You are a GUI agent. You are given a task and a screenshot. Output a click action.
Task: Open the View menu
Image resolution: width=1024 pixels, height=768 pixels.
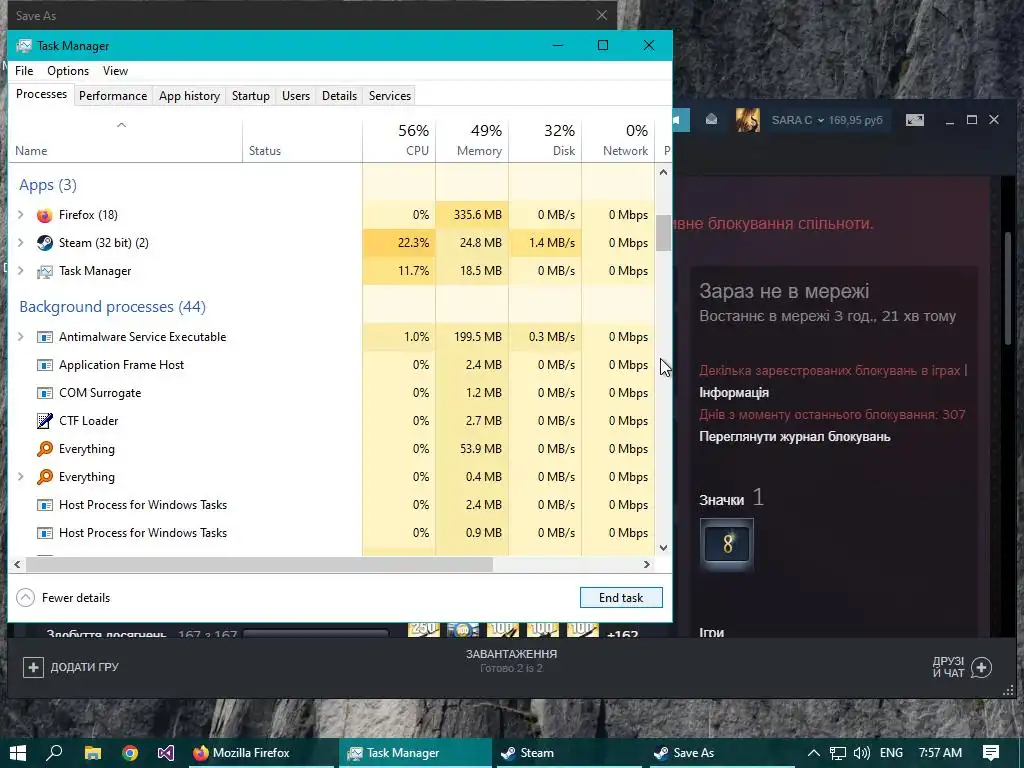[x=115, y=71]
